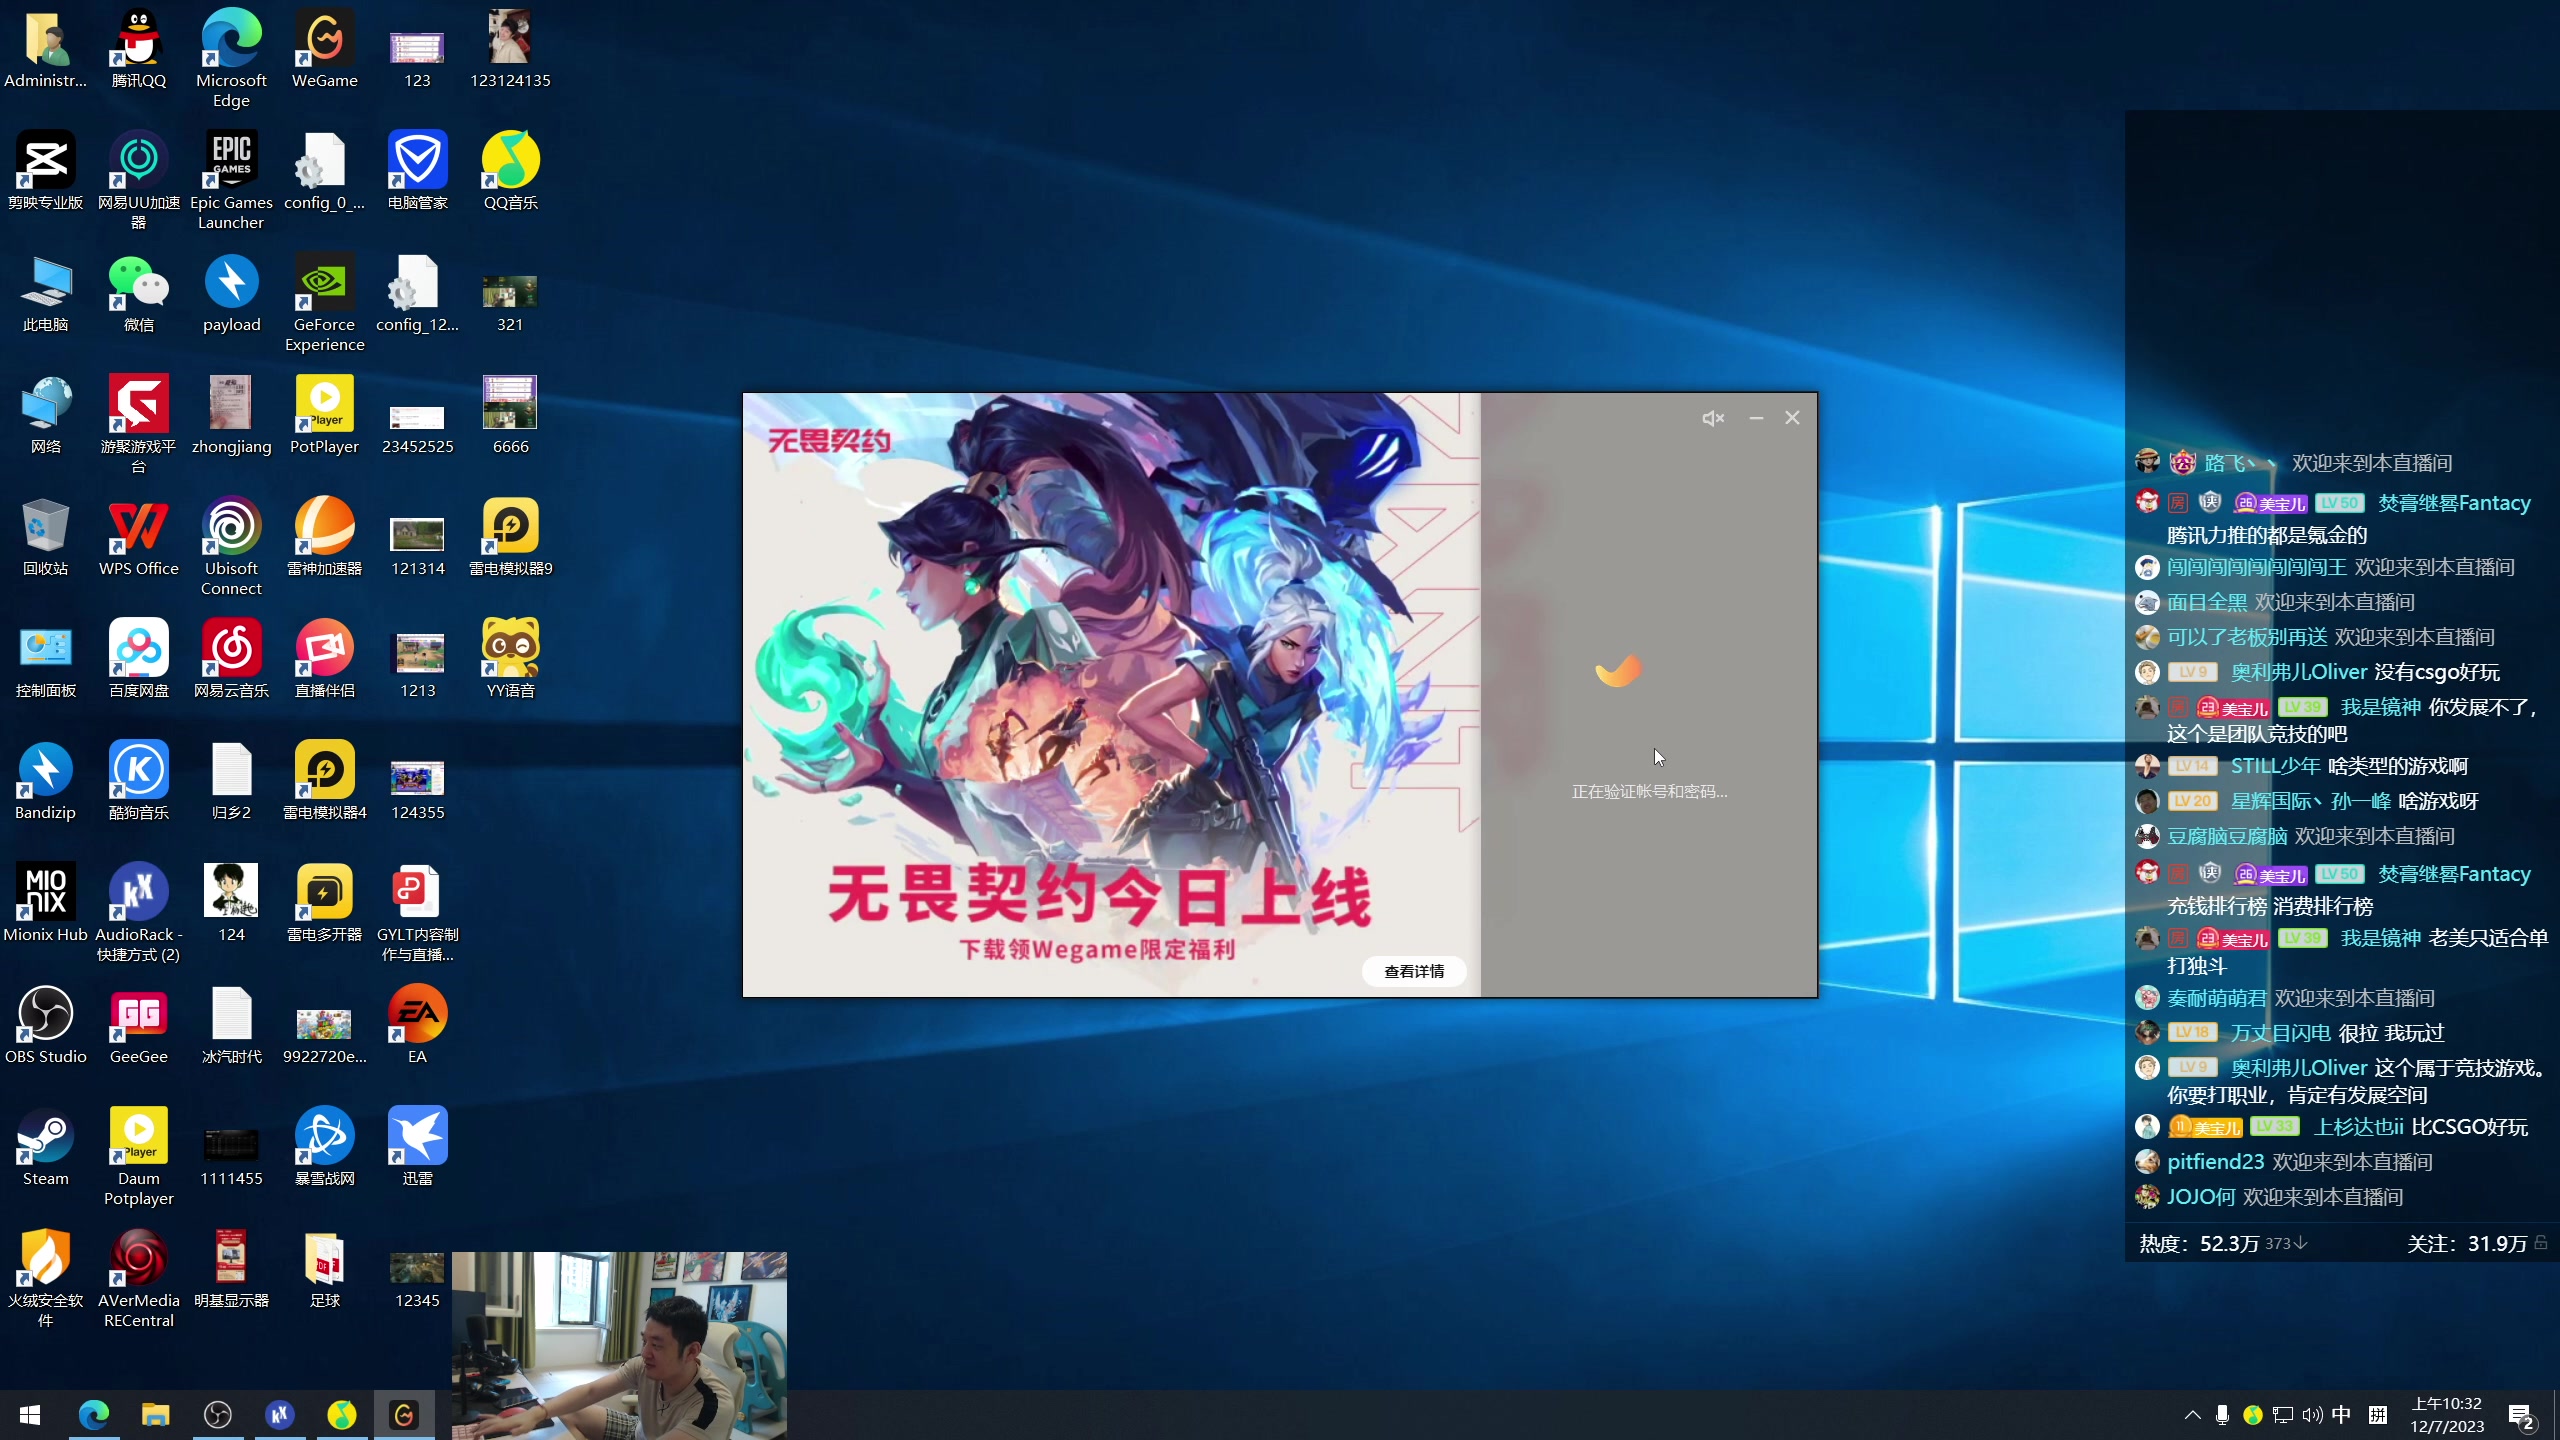2560x1440 pixels.
Task: Select the GeForce Experience desktop icon
Action: [x=325, y=302]
